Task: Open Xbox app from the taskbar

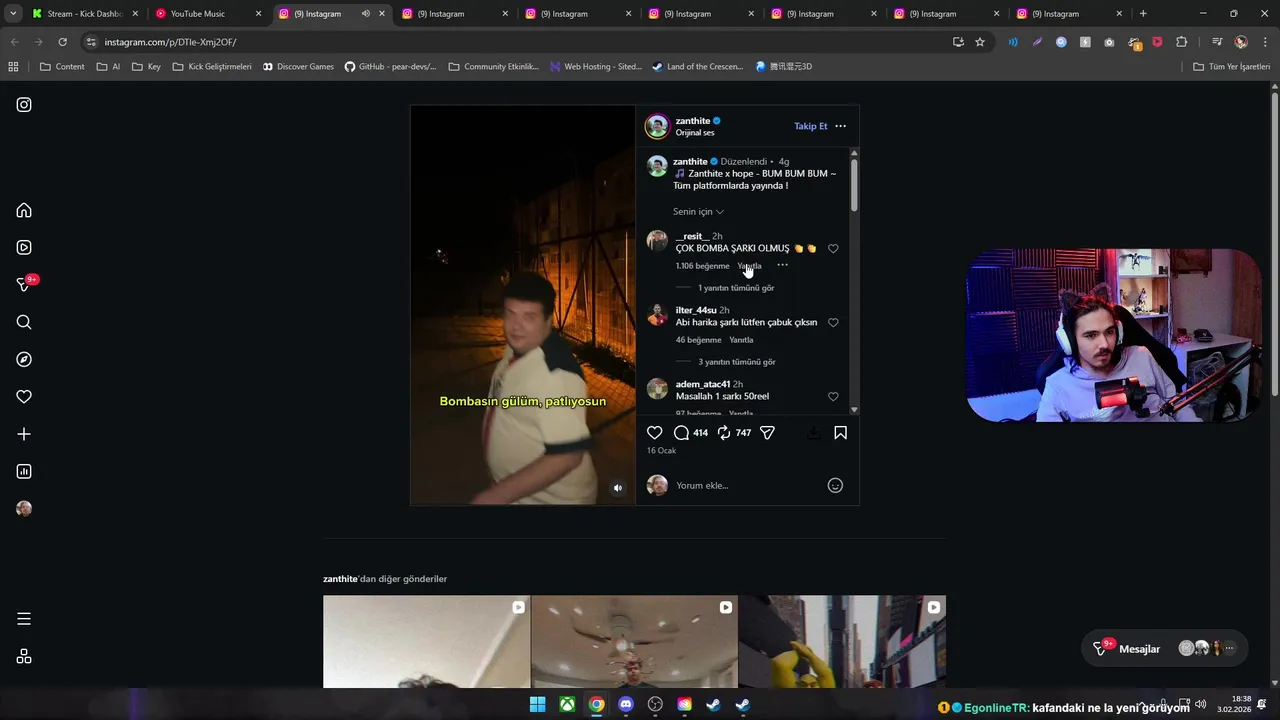Action: [x=567, y=704]
